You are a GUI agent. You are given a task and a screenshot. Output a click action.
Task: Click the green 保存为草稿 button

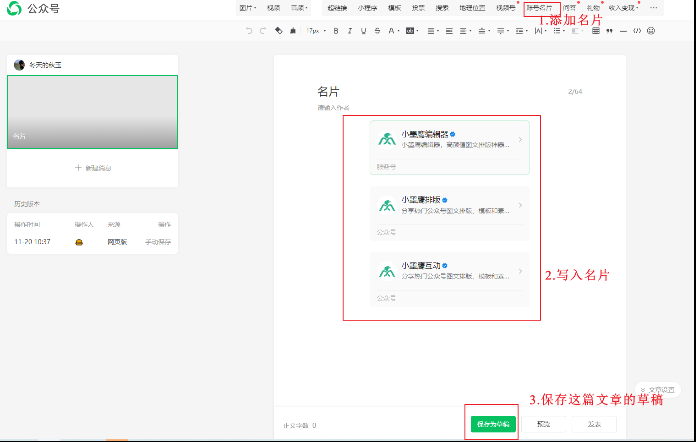point(493,424)
